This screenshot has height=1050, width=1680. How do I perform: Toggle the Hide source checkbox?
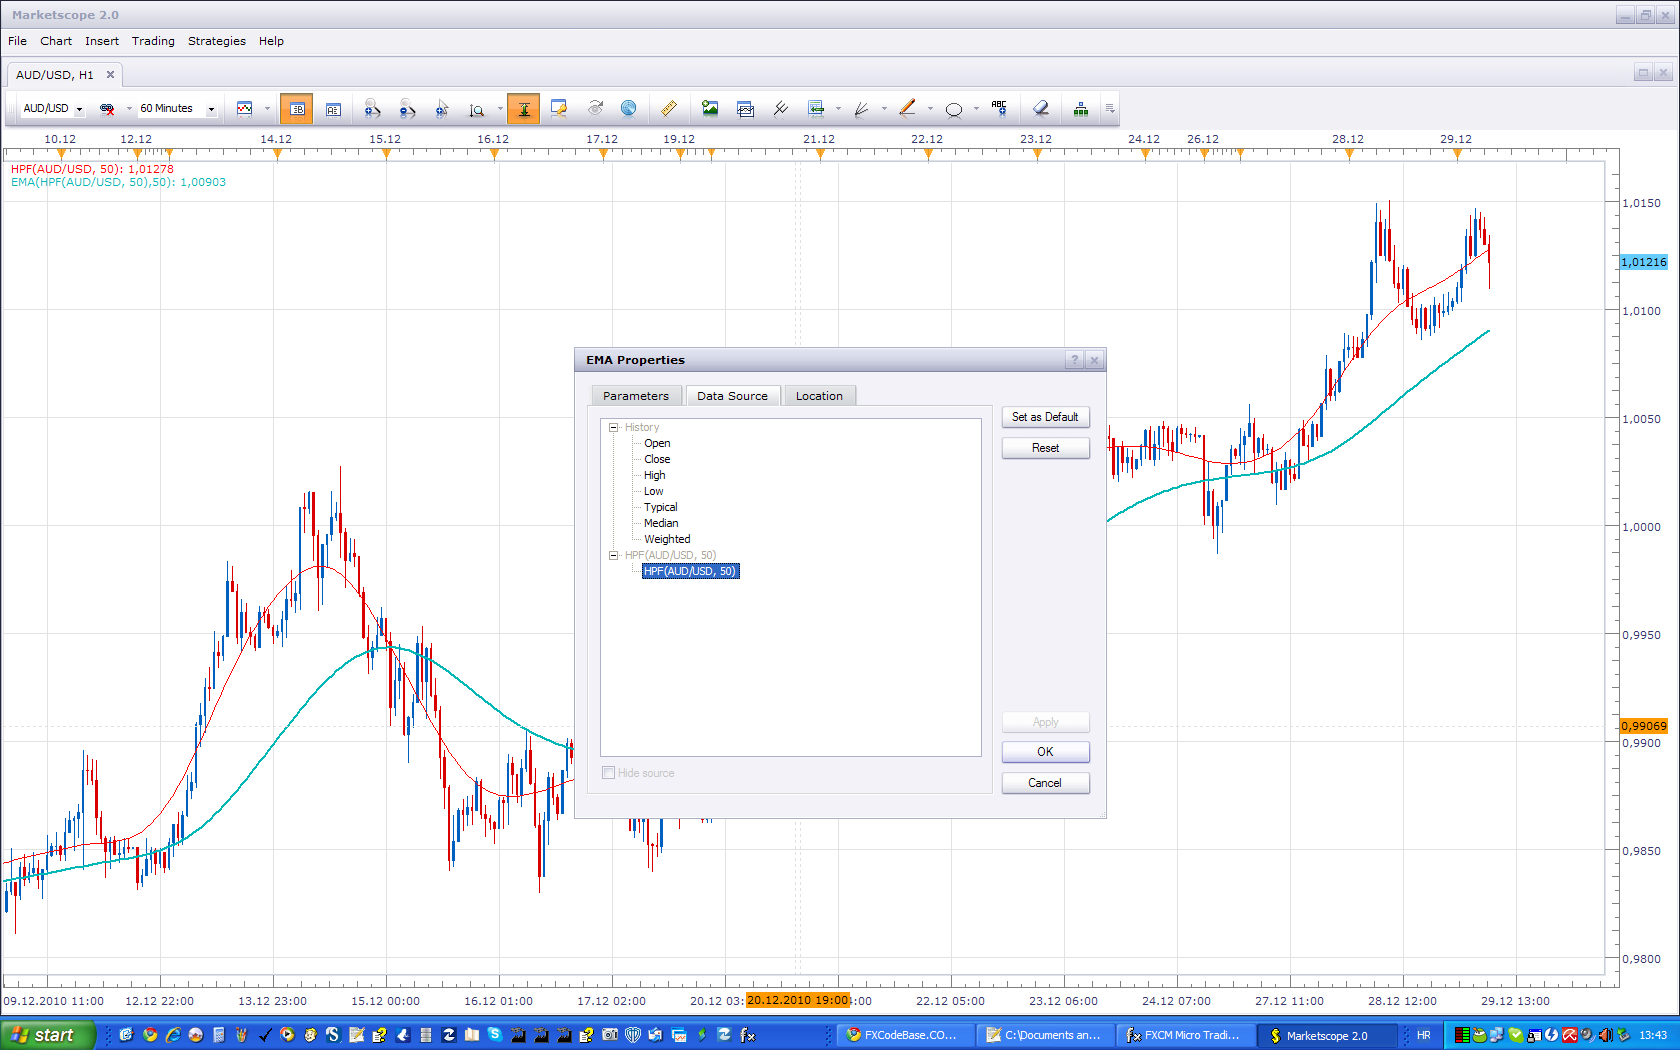pyautogui.click(x=608, y=773)
